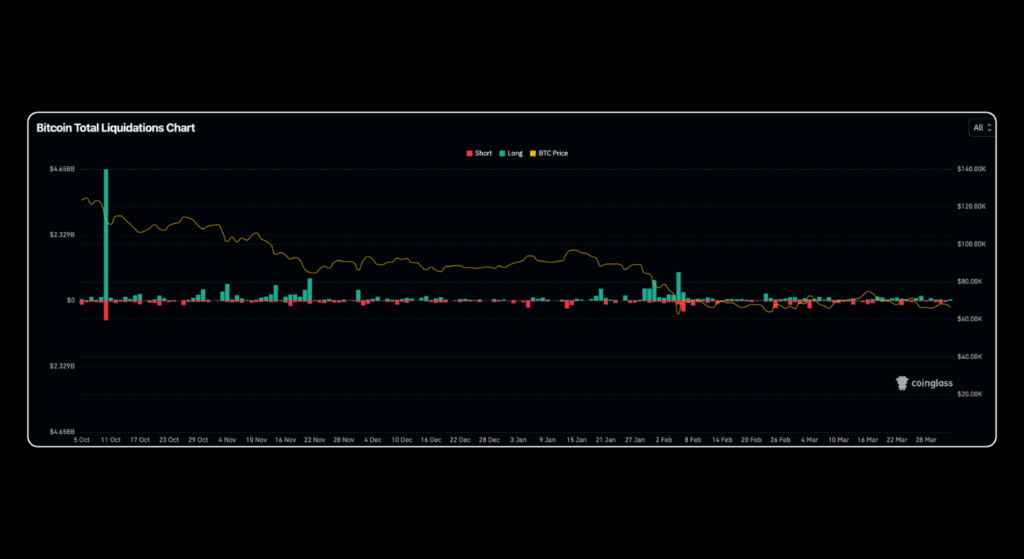Click the "$120.00K" price axis label
The image size is (1024, 559).
point(971,206)
